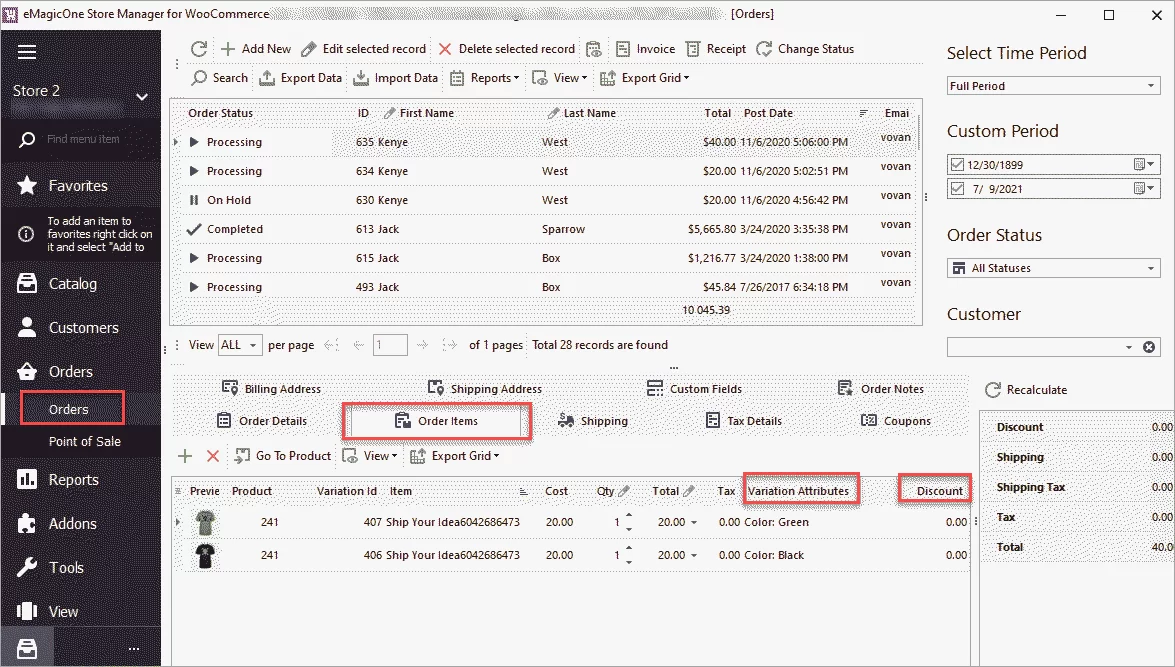Open the Billing Address tab
Image resolution: width=1175 pixels, height=667 pixels.
pyautogui.click(x=275, y=388)
